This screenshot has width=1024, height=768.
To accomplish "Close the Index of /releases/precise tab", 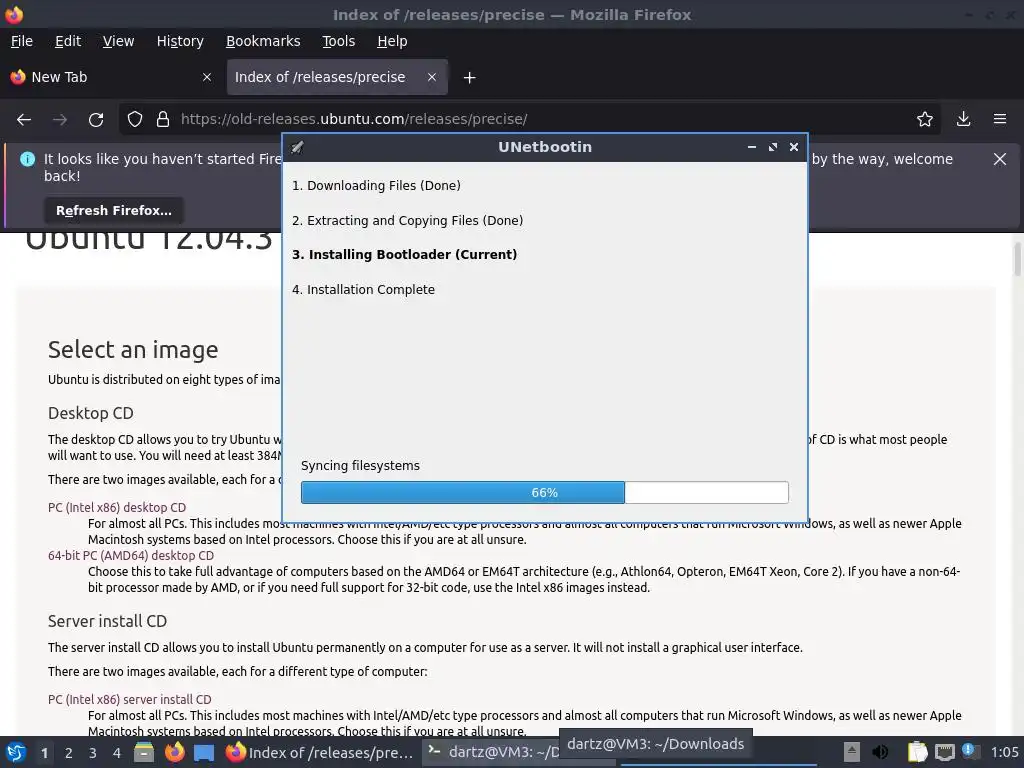I will click(432, 77).
